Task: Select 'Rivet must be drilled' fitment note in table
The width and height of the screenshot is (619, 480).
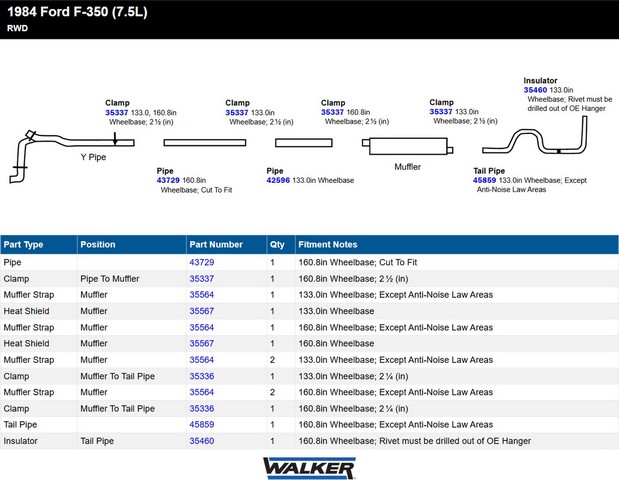Action: tap(415, 441)
